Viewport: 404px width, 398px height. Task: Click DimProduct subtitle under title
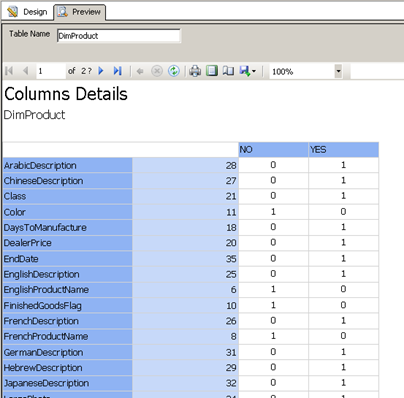coord(34,115)
